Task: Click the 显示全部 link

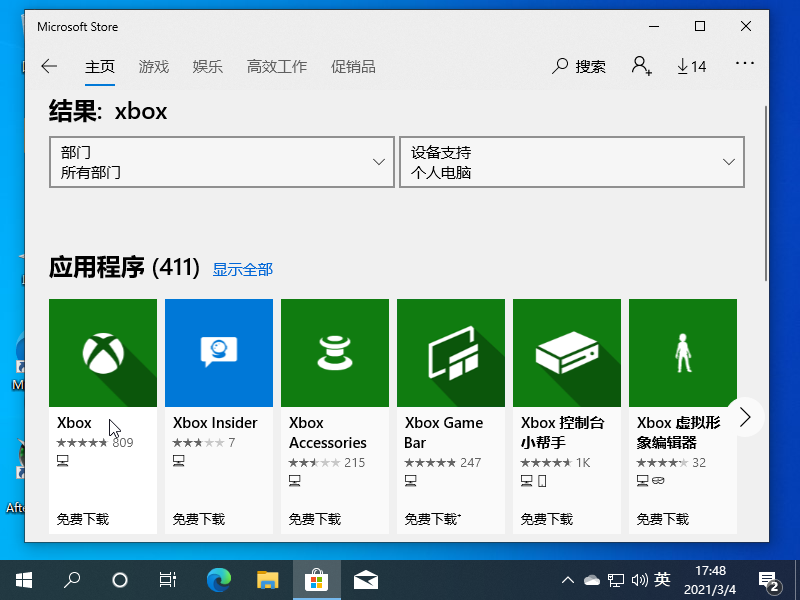Action: 242,269
